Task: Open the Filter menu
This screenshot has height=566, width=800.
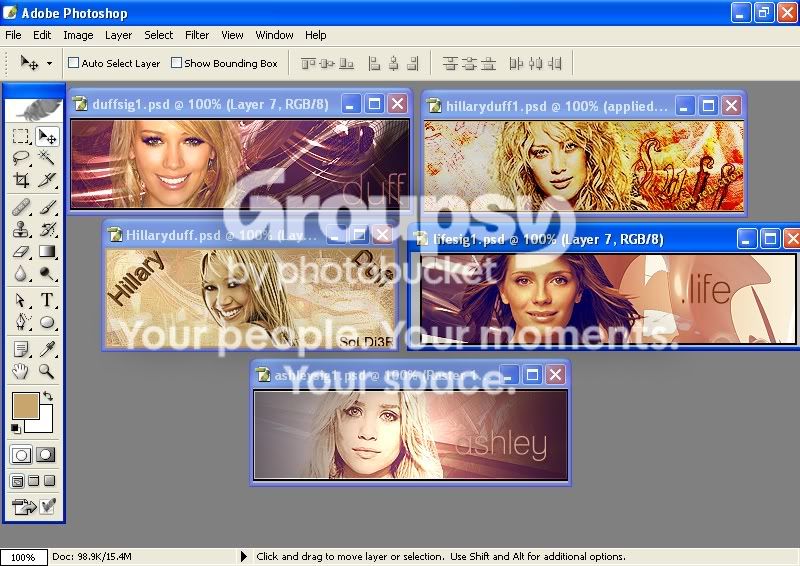Action: [x=197, y=35]
